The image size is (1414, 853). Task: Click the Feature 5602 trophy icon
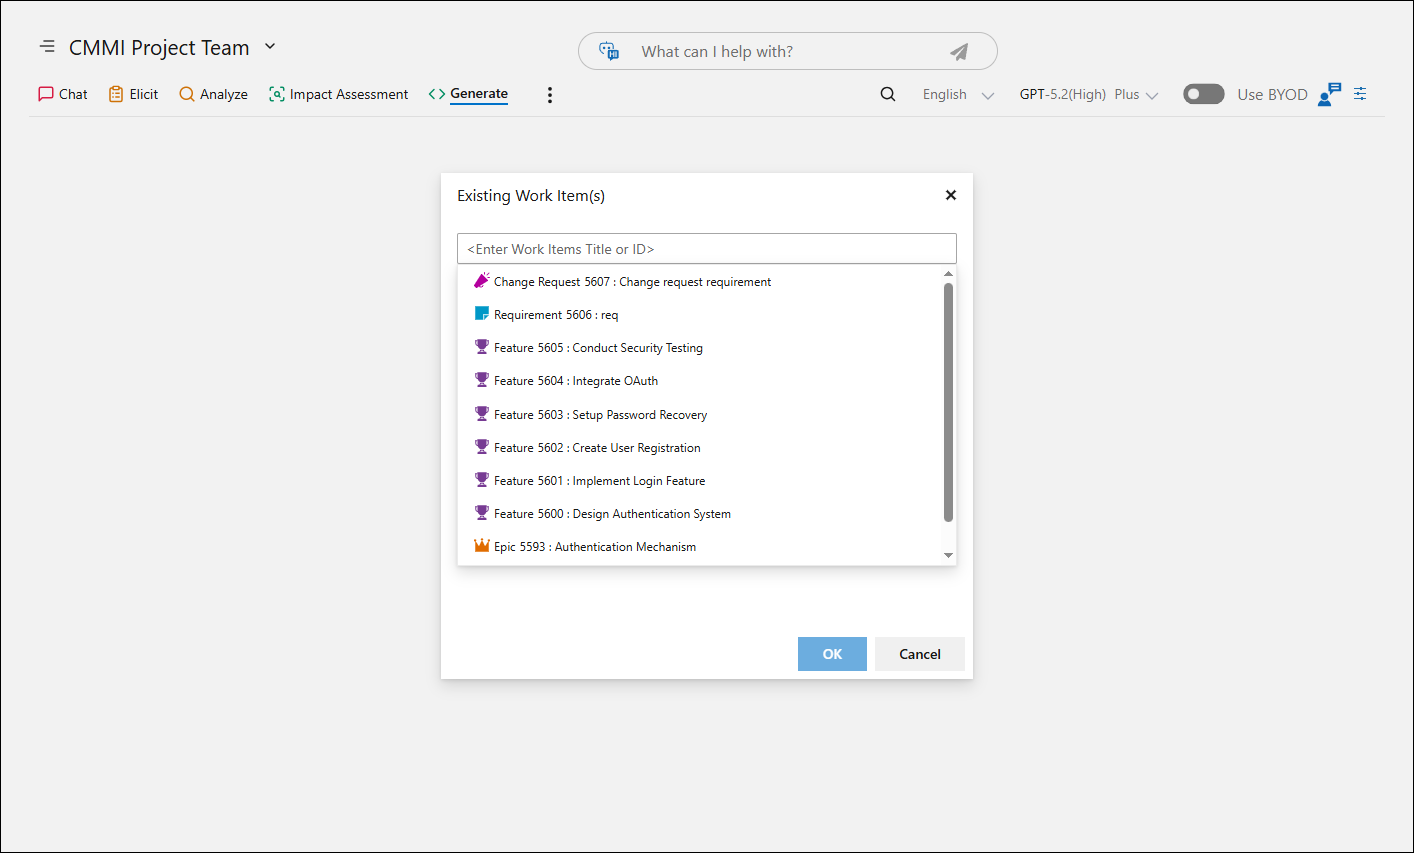click(481, 447)
